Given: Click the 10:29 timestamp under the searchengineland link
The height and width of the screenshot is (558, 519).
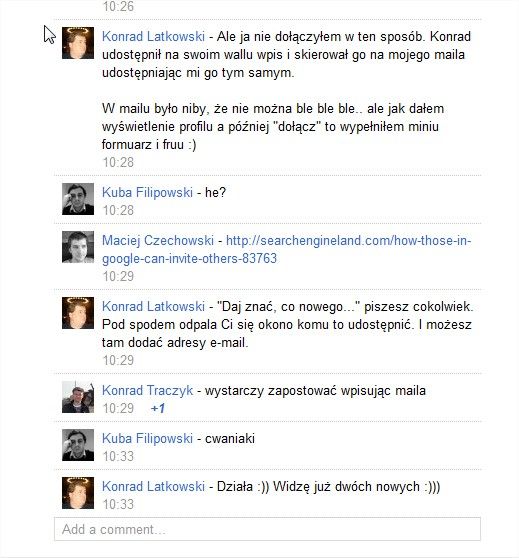Looking at the screenshot, I should 118,276.
